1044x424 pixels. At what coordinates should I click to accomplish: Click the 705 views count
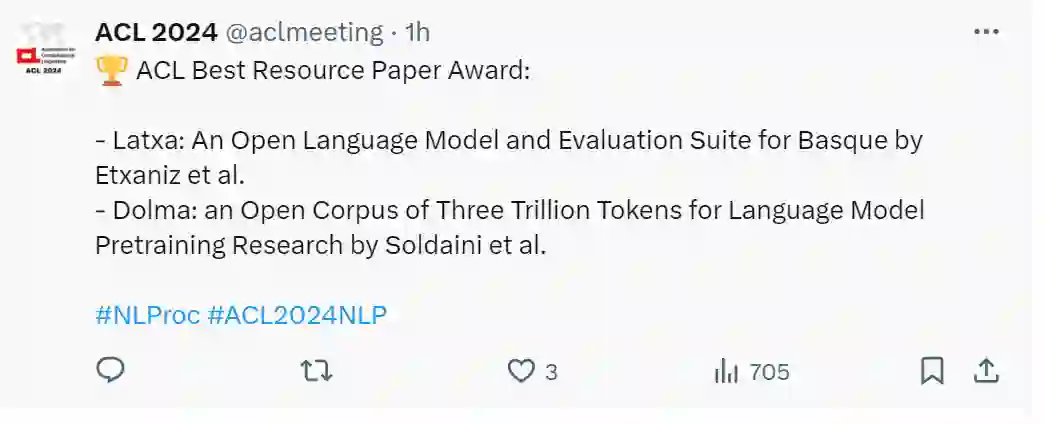[x=768, y=372]
